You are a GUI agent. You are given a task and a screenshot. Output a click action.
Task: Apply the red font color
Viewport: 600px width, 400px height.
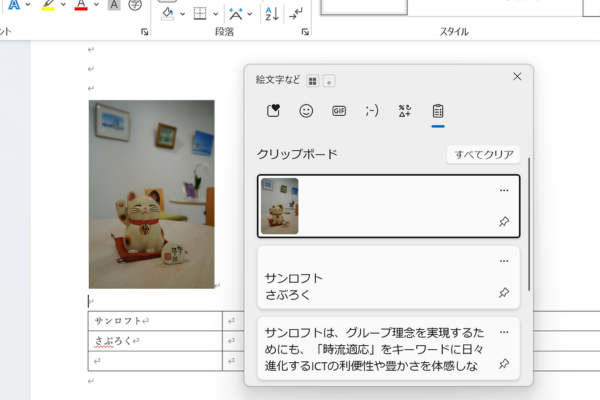81,5
